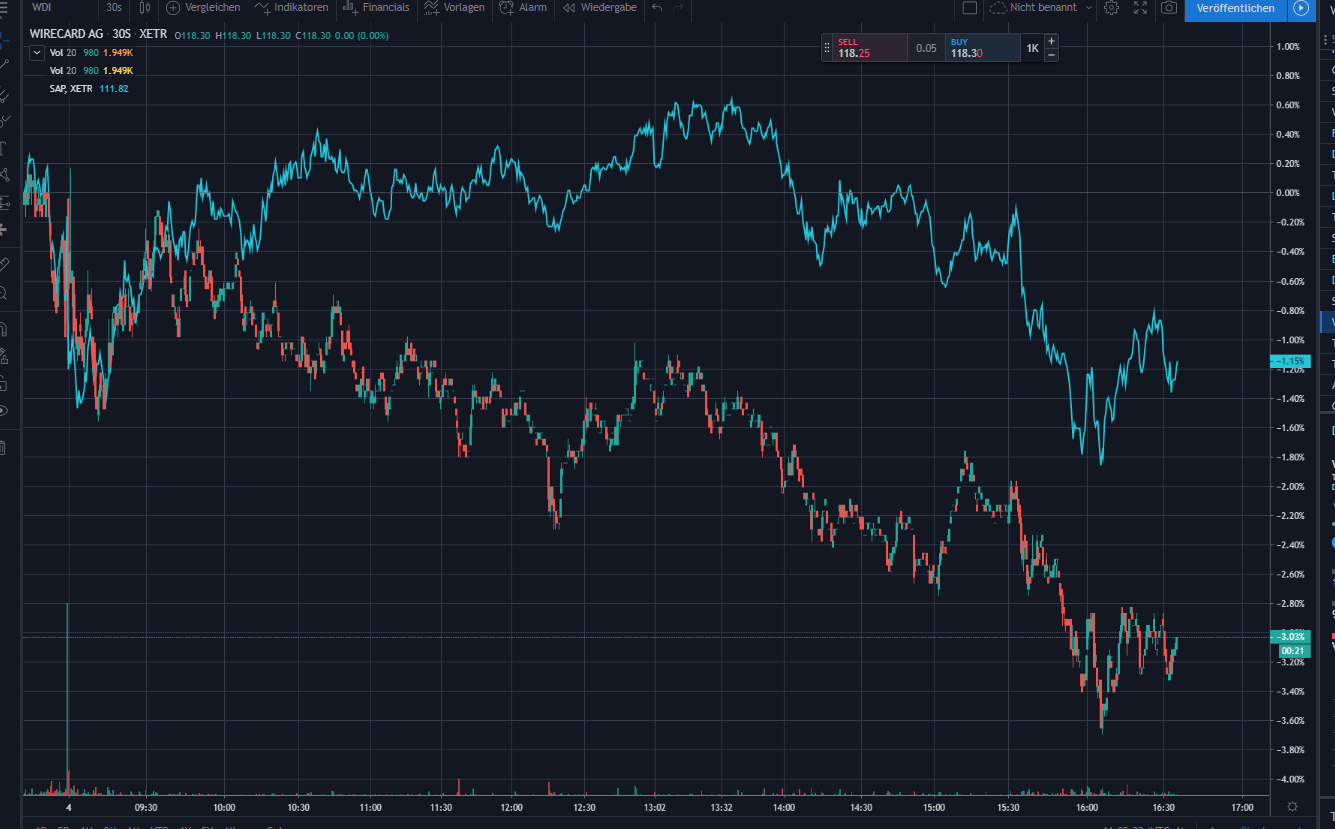
Task: Open the Nicht benannt layout dropdown
Action: tap(1040, 9)
